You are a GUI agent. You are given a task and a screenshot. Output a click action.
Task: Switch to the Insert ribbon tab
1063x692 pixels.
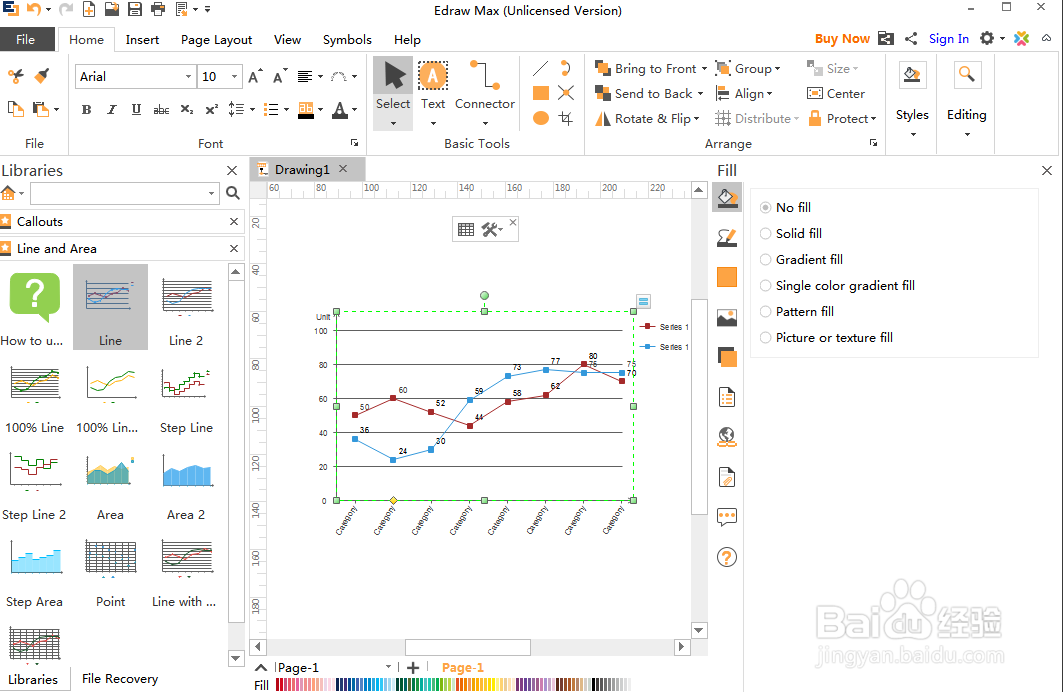(142, 39)
